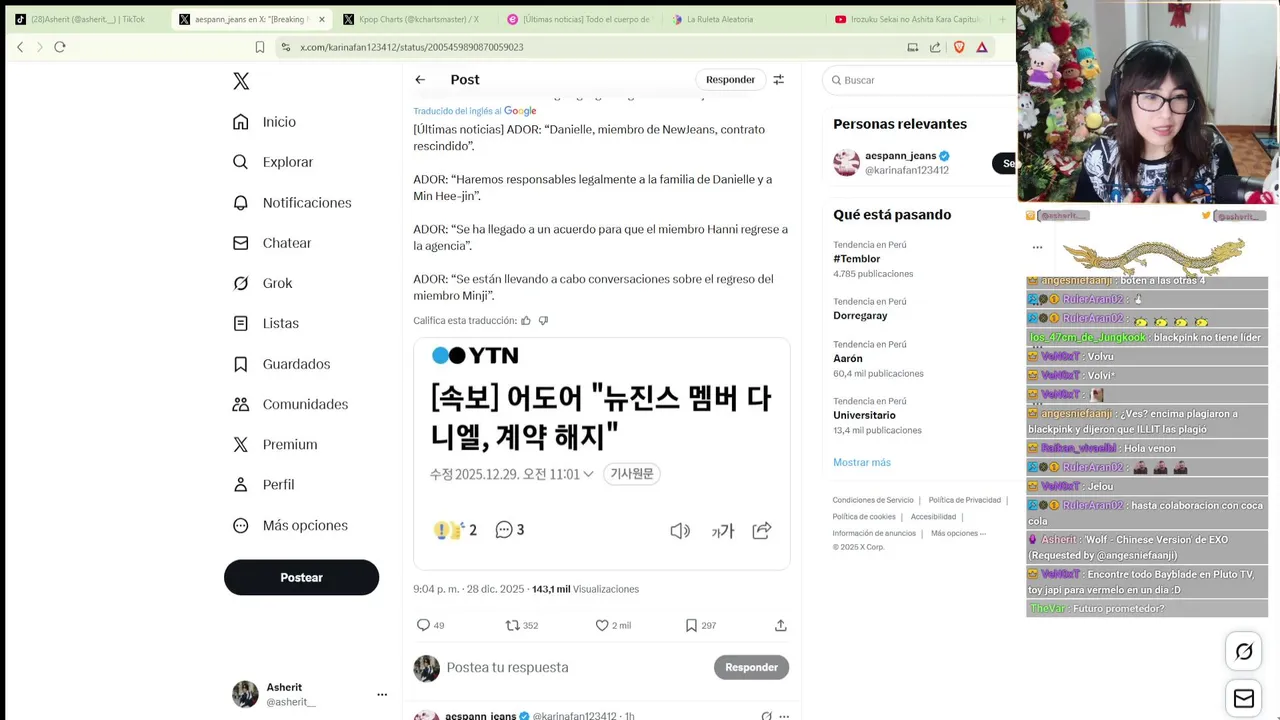
Task: Open Información de anuncios link
Action: tap(874, 533)
